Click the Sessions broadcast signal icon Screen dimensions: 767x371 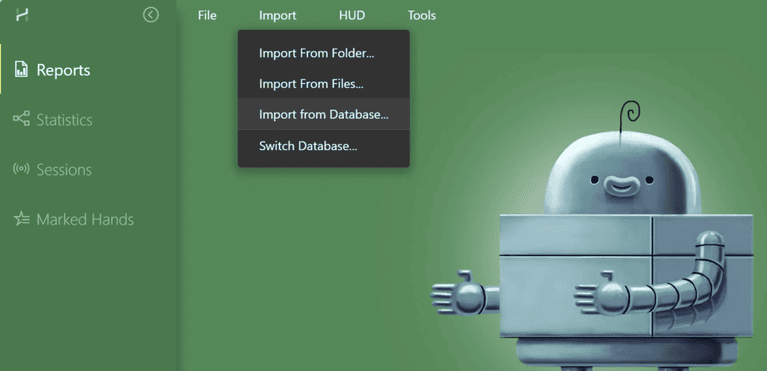tap(21, 169)
